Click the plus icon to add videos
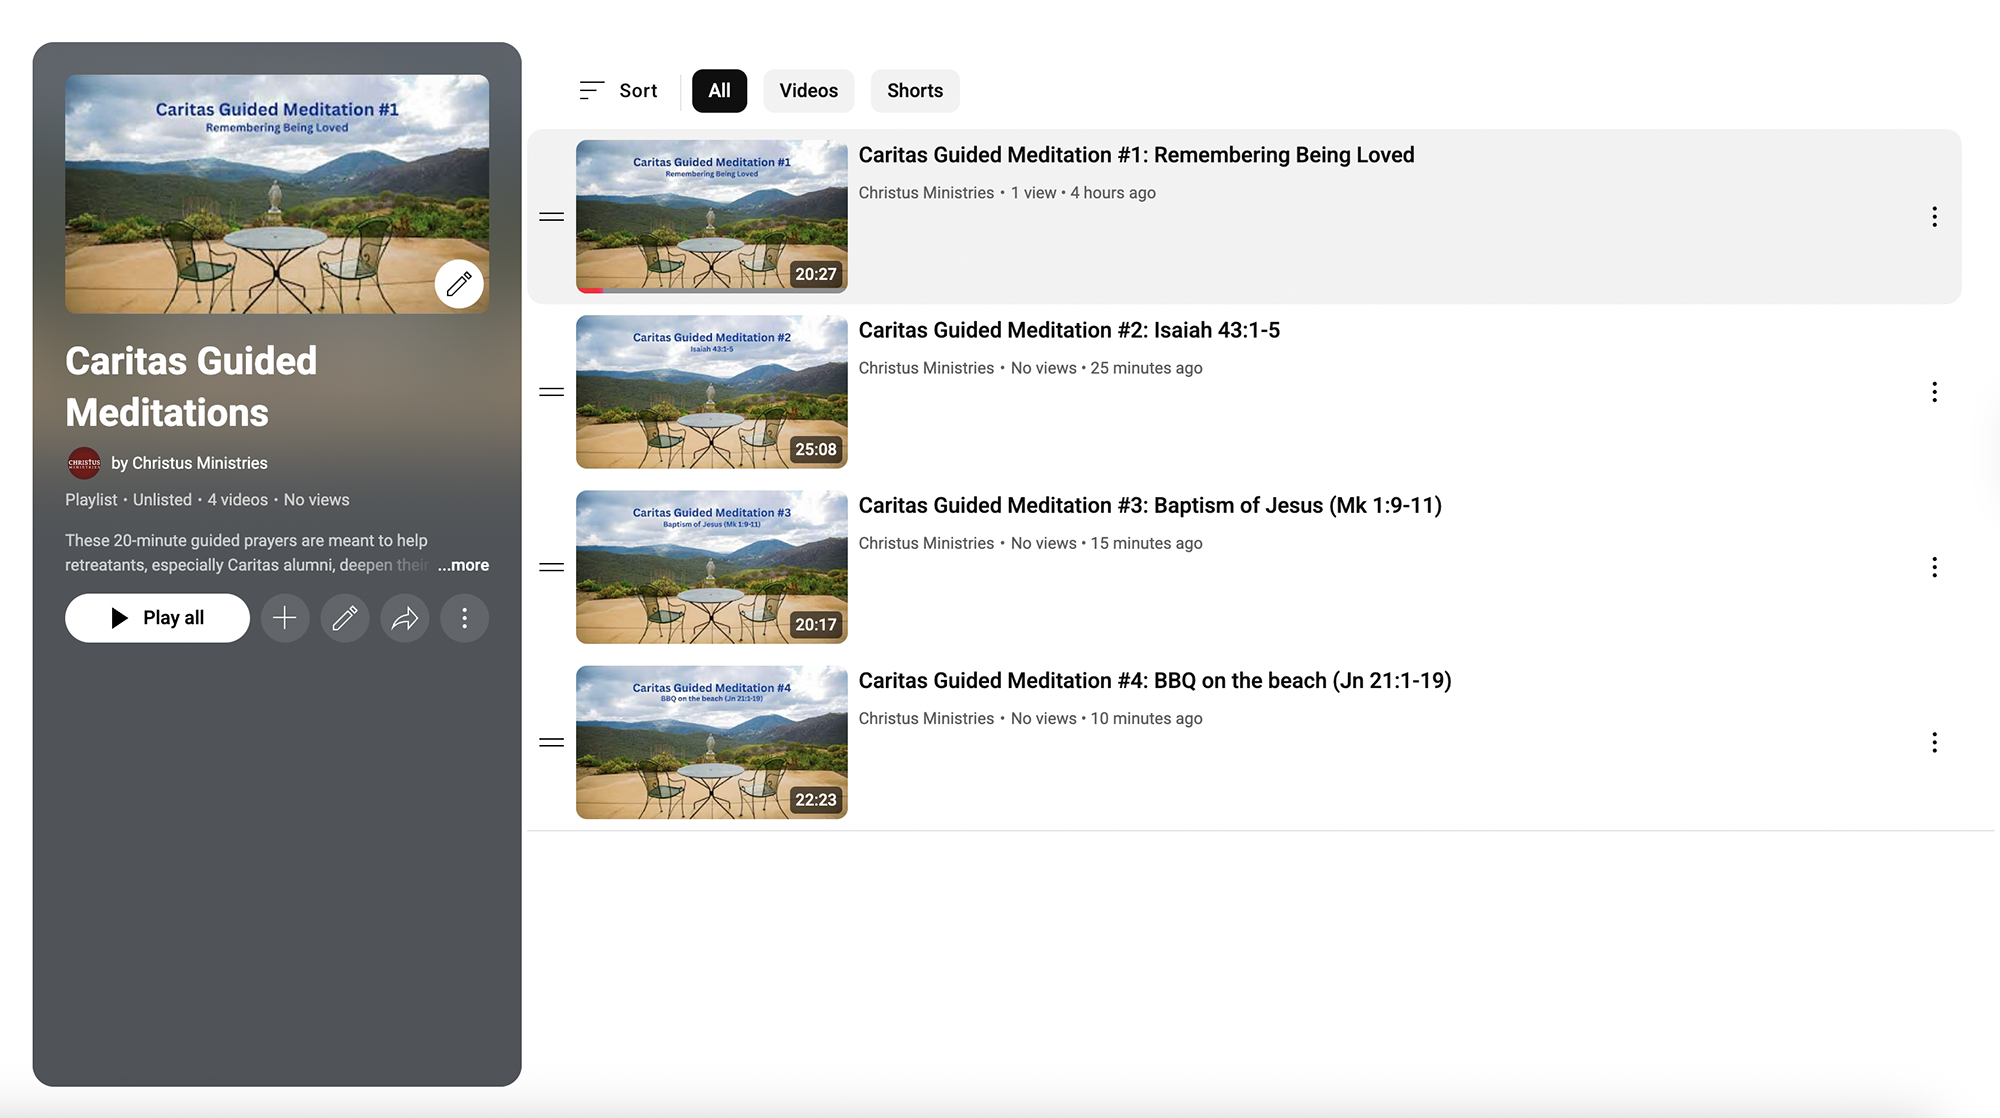Image resolution: width=2000 pixels, height=1118 pixels. pyautogui.click(x=285, y=618)
